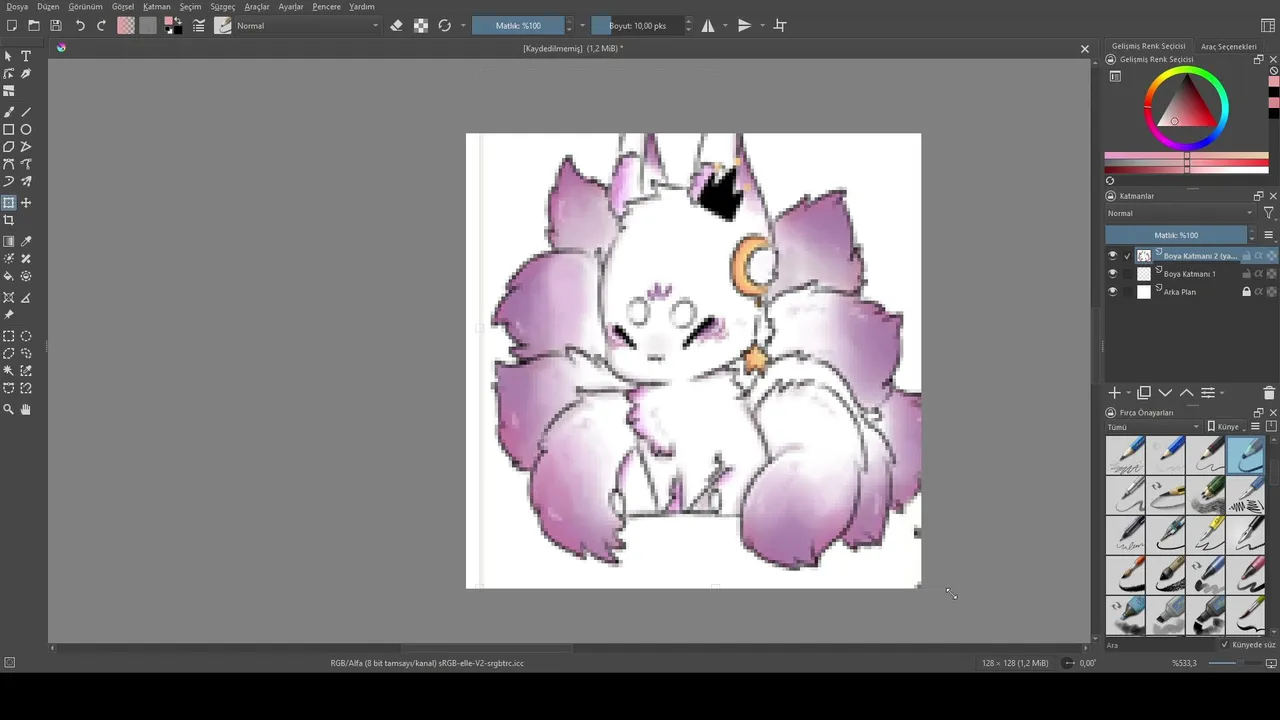Image resolution: width=1280 pixels, height=720 pixels.
Task: Redo the last undone action
Action: 101,26
